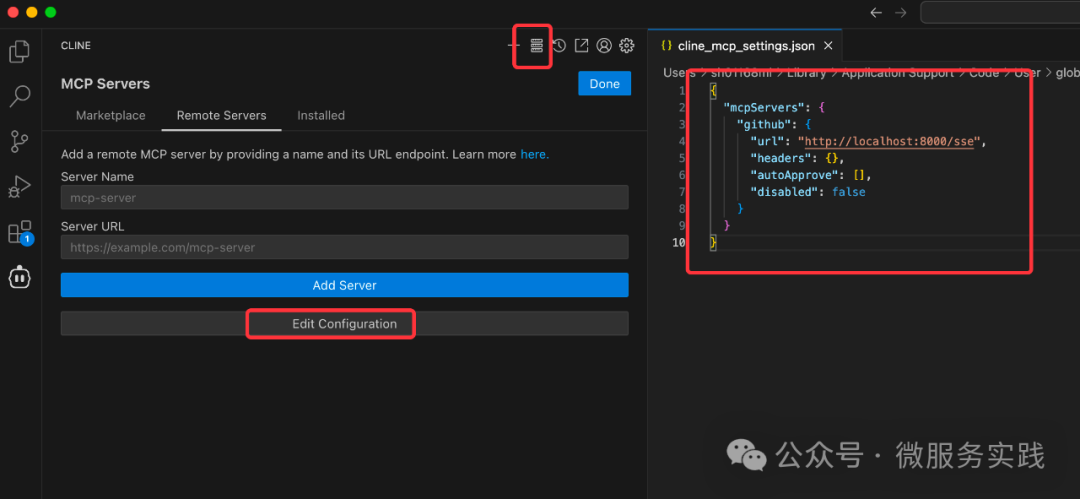Image resolution: width=1080 pixels, height=499 pixels.
Task: Open Cline in editor popout icon
Action: (x=581, y=45)
